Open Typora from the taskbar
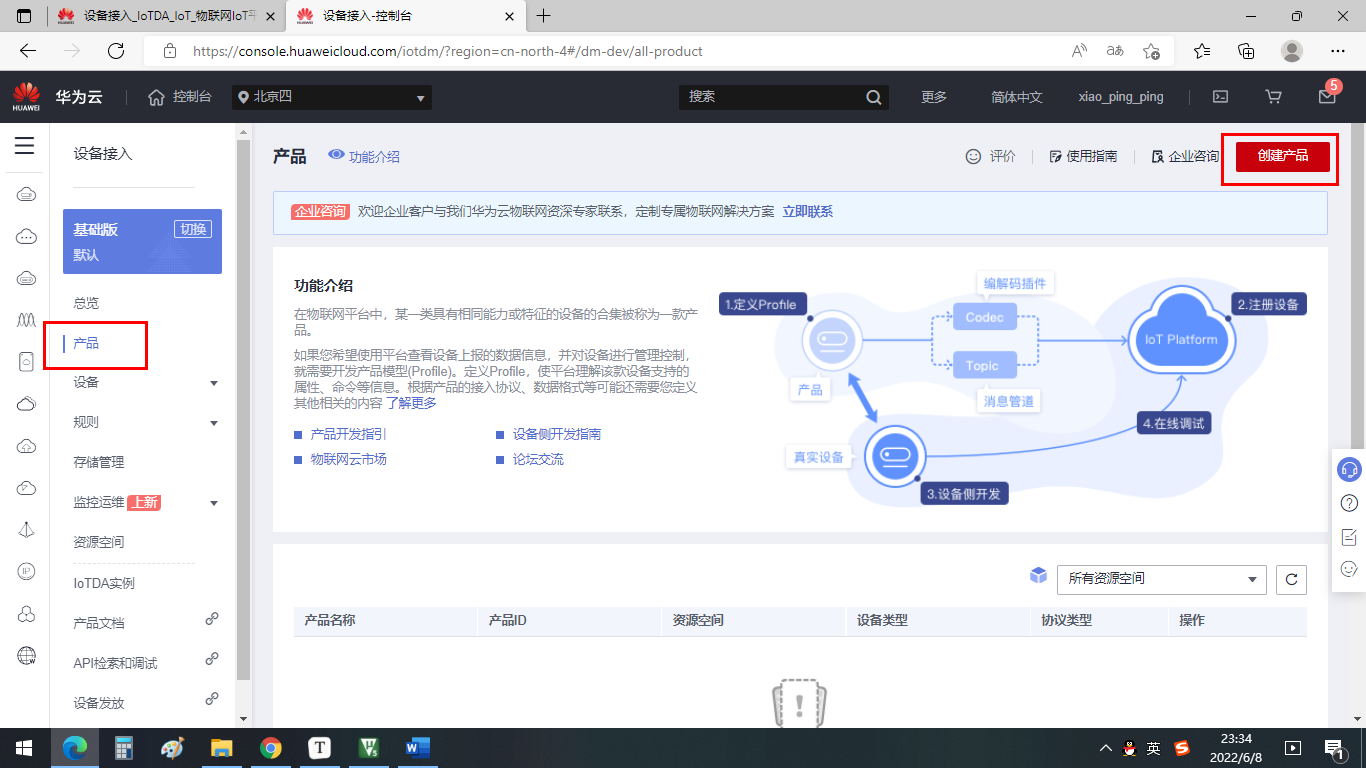 pyautogui.click(x=319, y=747)
